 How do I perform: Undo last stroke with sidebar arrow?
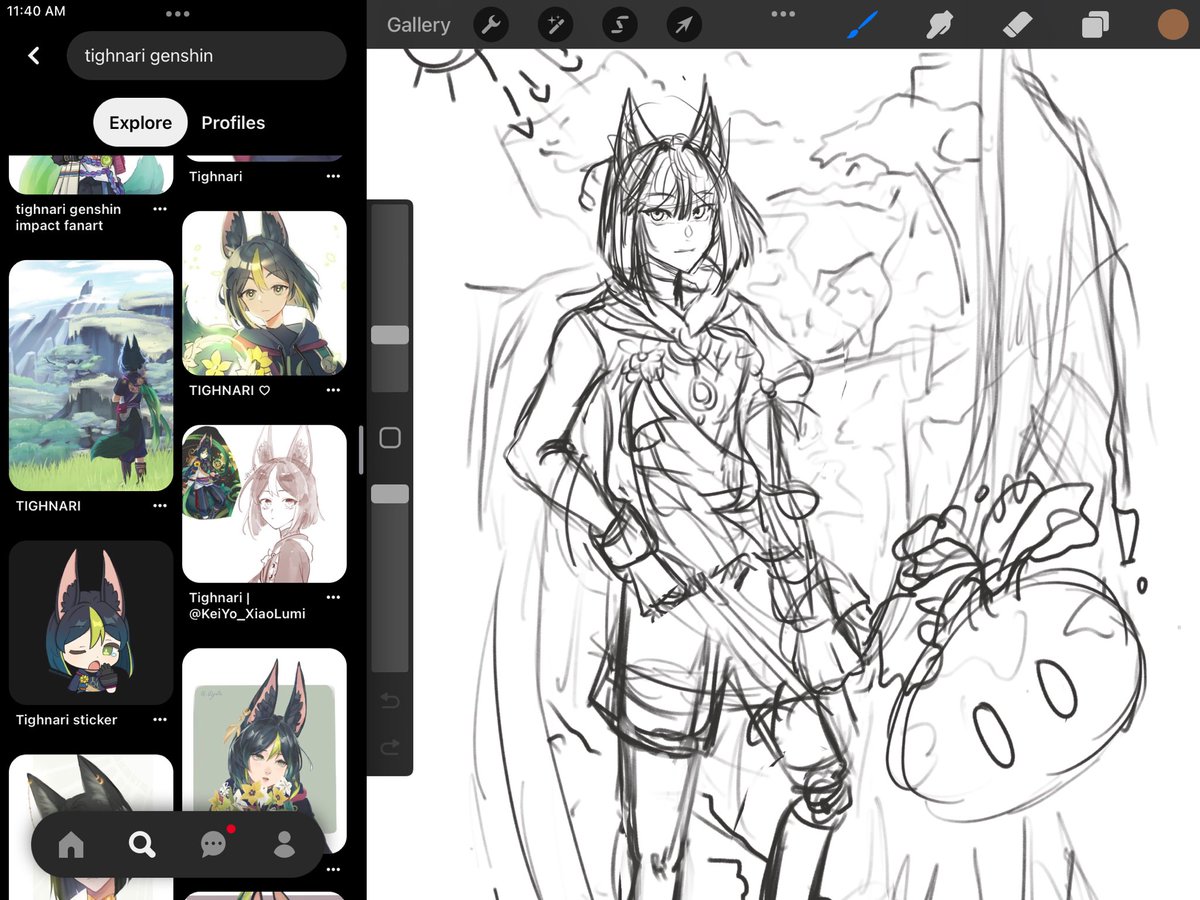[x=390, y=701]
